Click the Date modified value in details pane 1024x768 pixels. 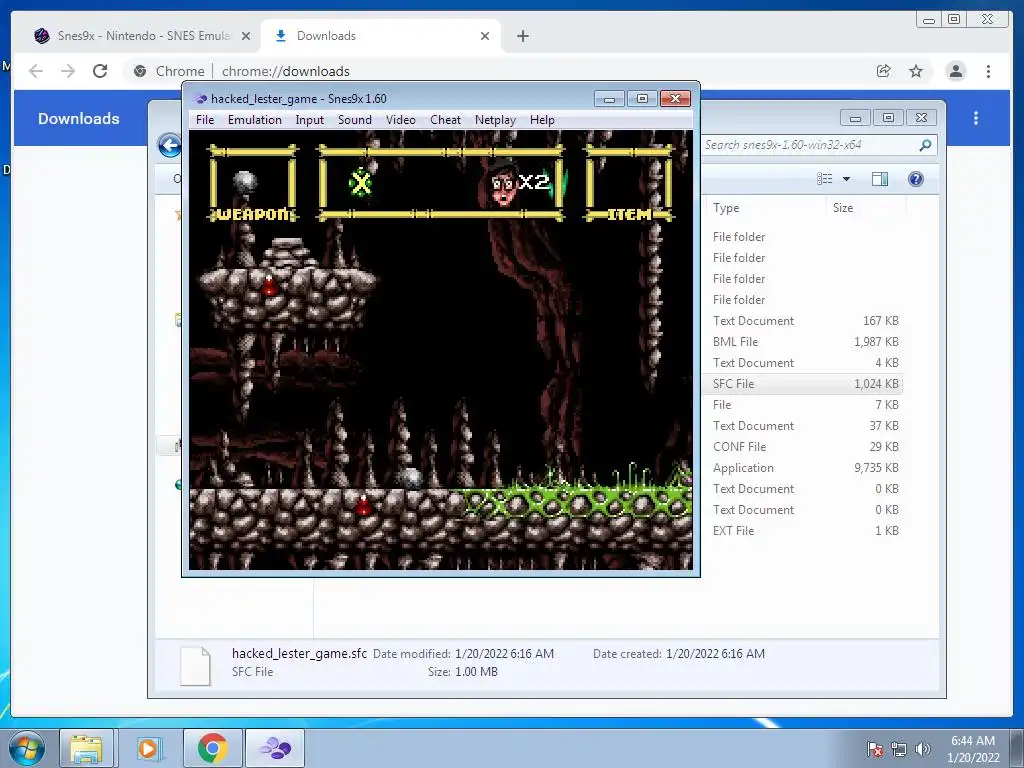(504, 653)
